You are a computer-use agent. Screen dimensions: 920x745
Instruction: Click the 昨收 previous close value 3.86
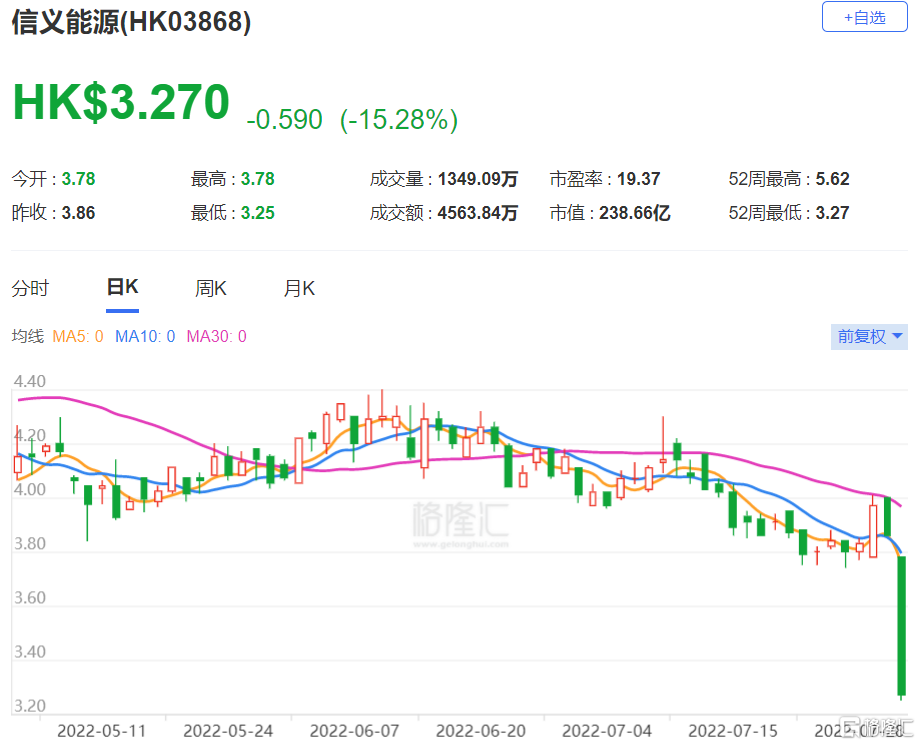pos(79,213)
